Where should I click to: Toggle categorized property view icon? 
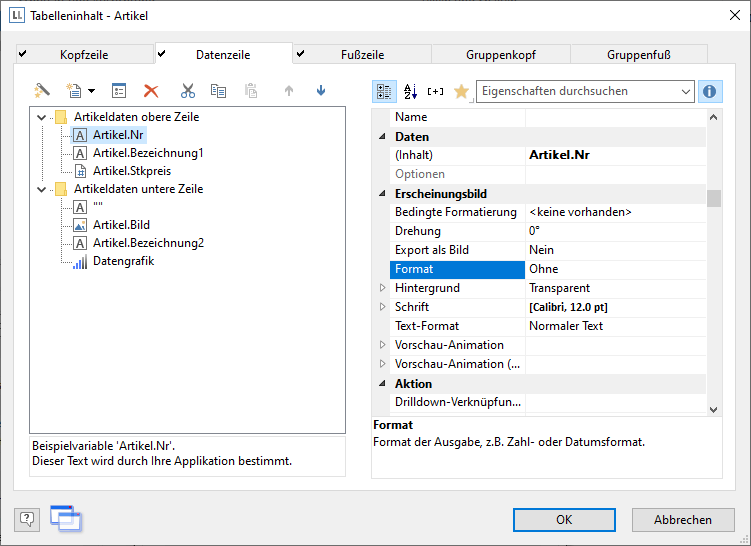tap(384, 91)
